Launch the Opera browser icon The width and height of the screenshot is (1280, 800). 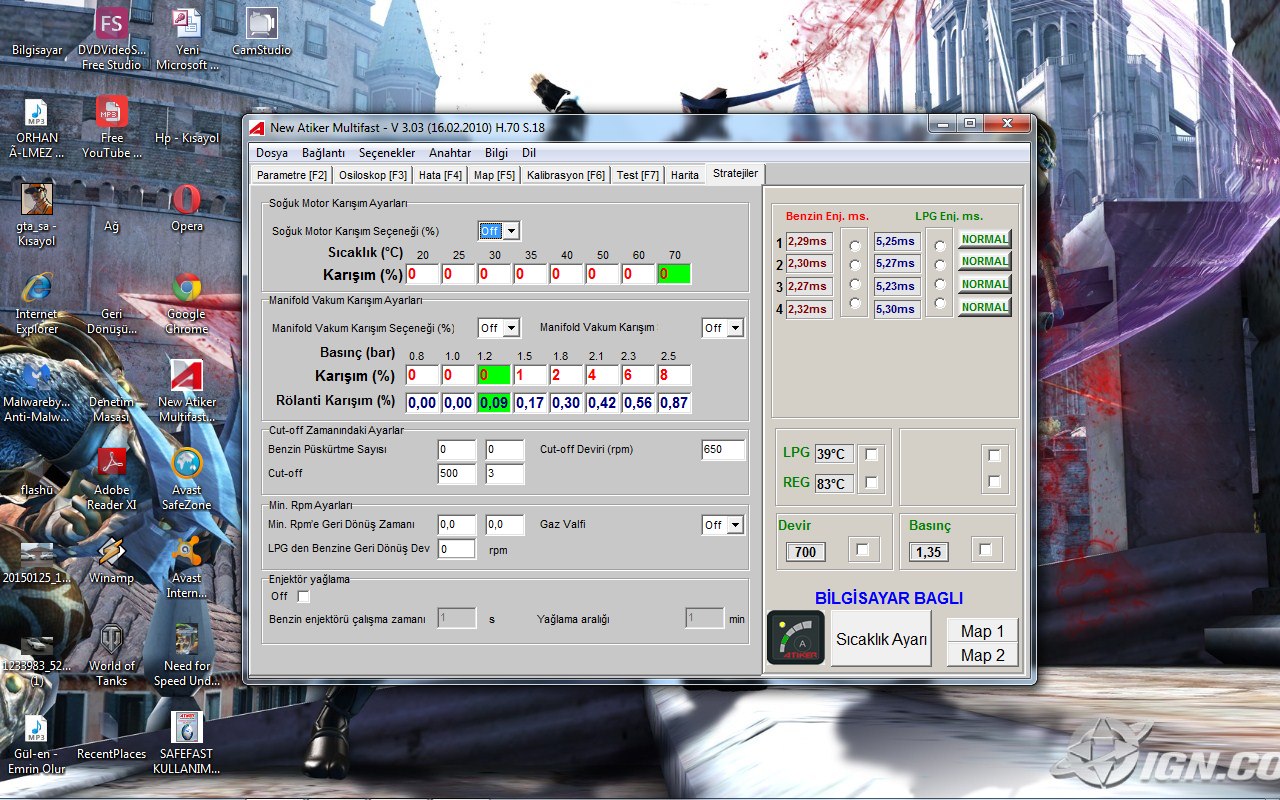187,208
